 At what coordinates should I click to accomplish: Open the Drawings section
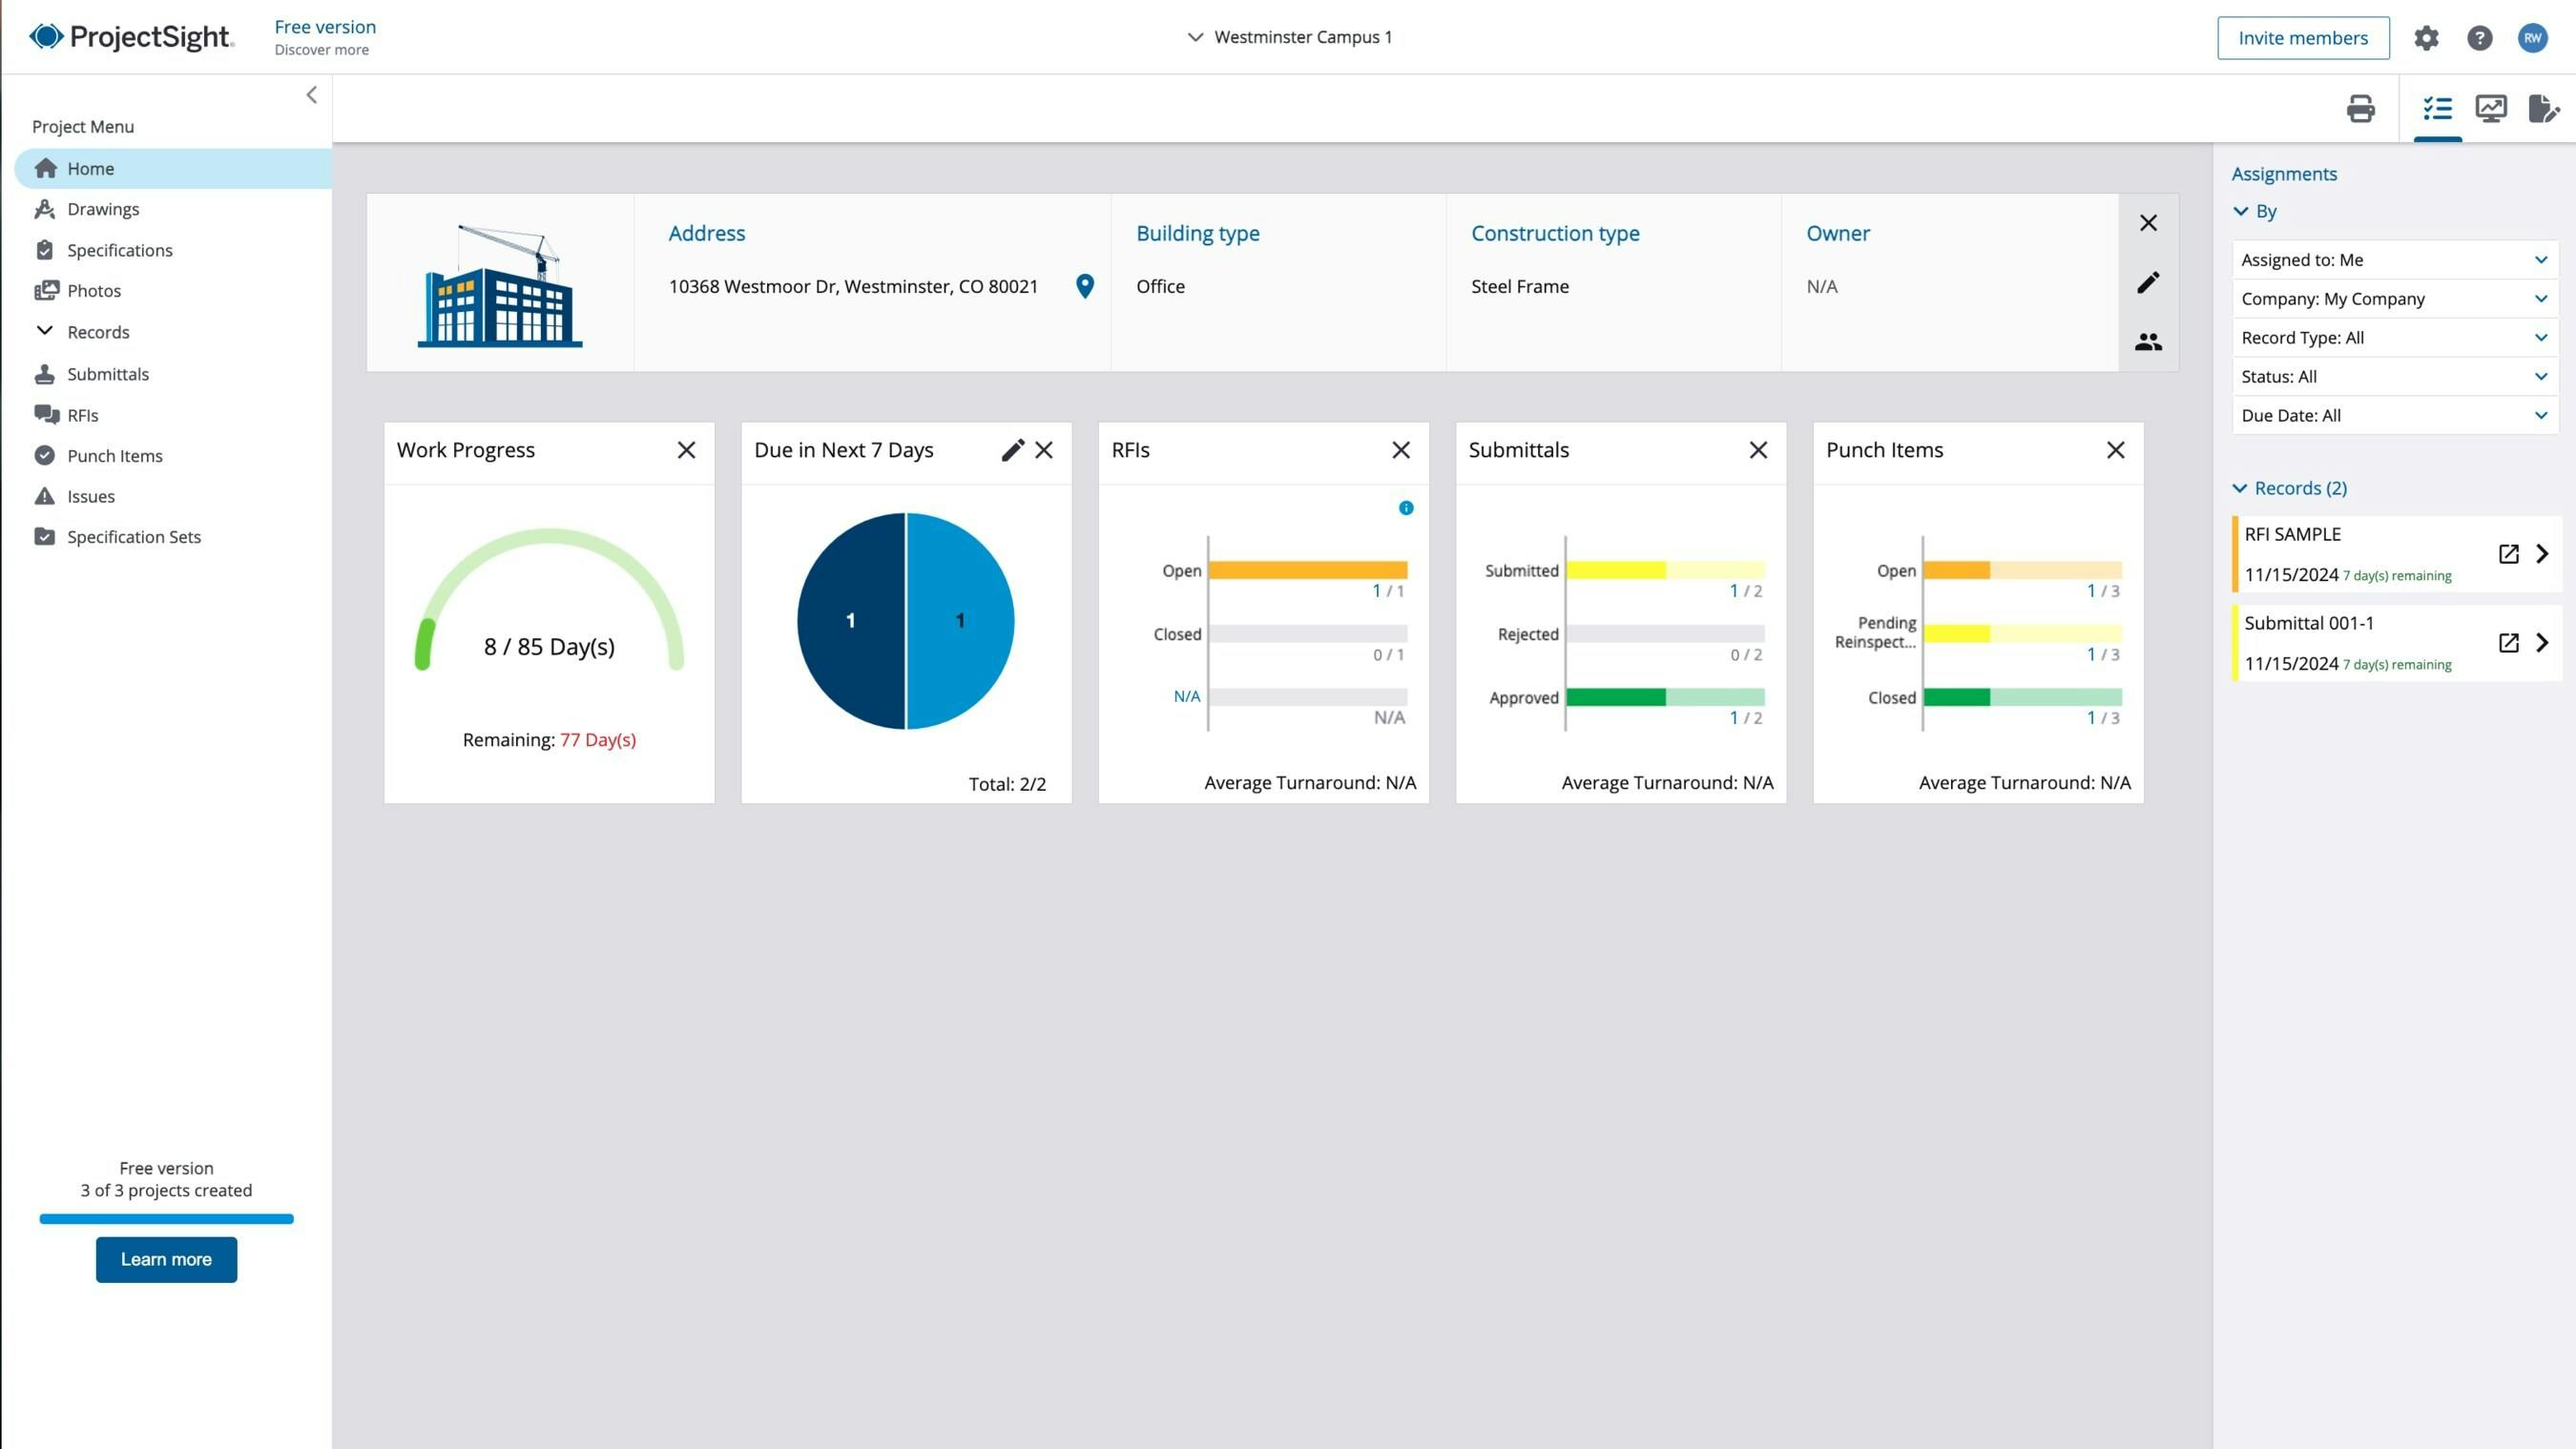click(x=103, y=209)
